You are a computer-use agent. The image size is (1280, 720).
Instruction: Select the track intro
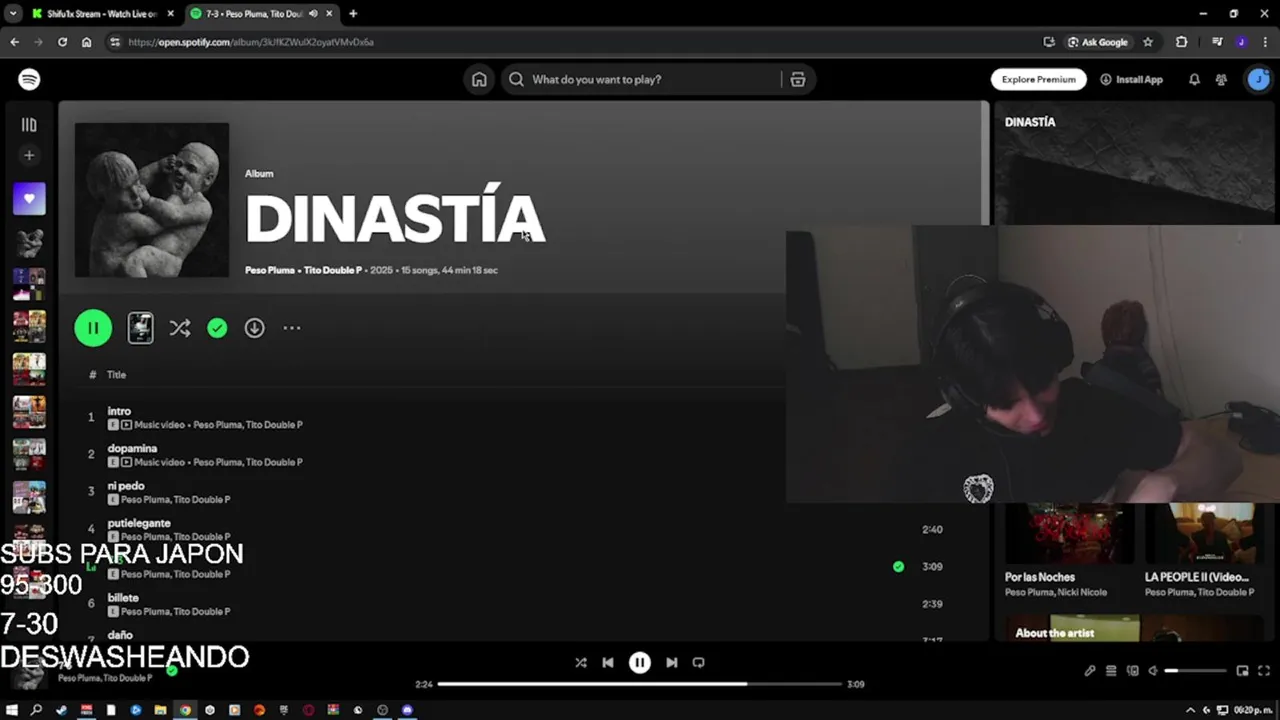tap(119, 411)
